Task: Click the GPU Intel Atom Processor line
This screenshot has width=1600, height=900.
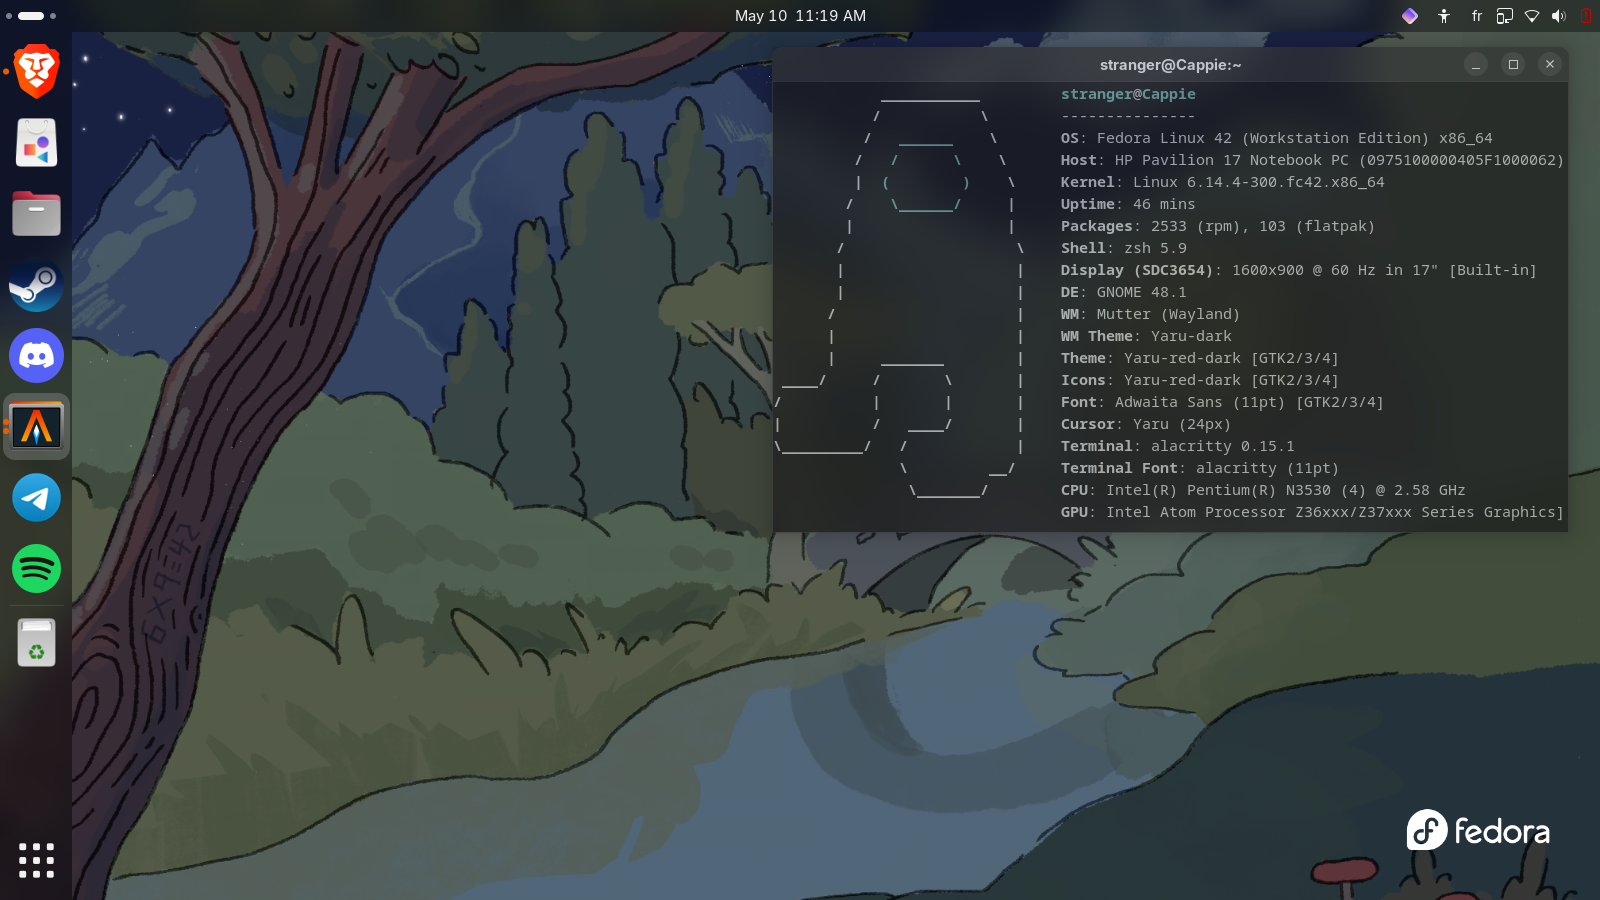Action: pyautogui.click(x=1312, y=512)
